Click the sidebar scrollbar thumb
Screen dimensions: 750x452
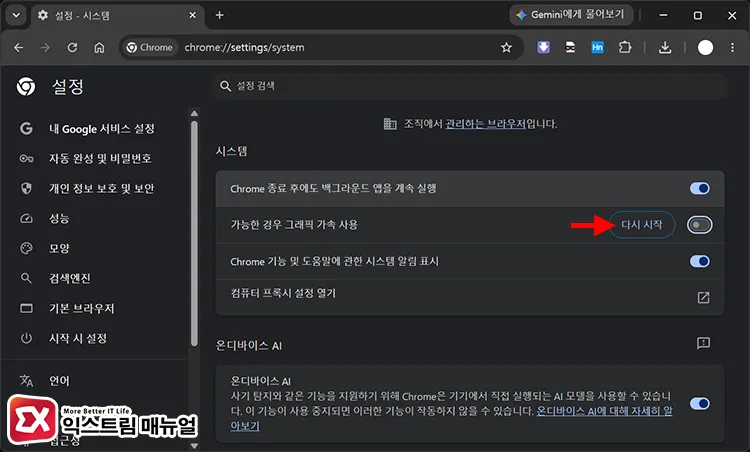click(194, 233)
